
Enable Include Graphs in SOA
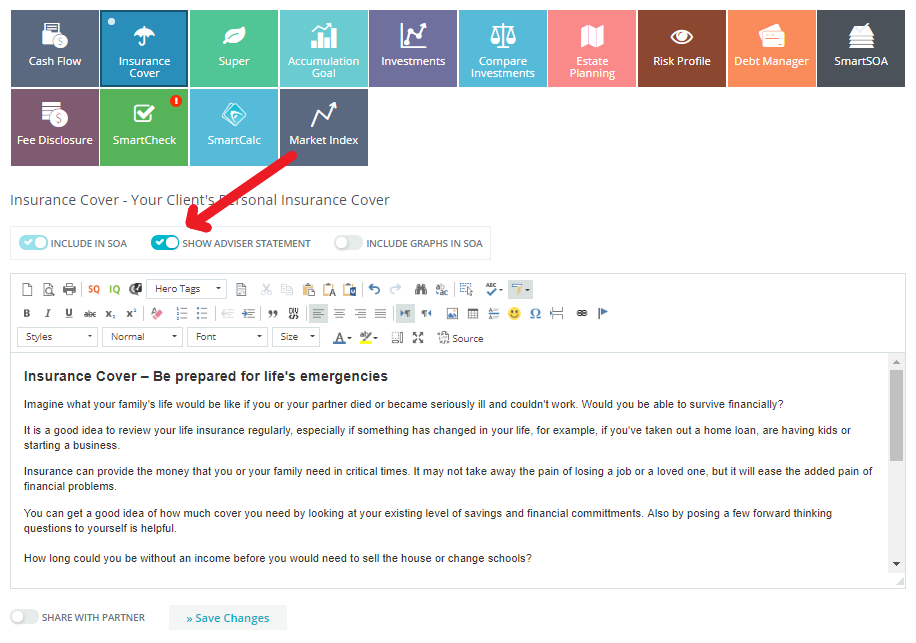click(x=348, y=243)
